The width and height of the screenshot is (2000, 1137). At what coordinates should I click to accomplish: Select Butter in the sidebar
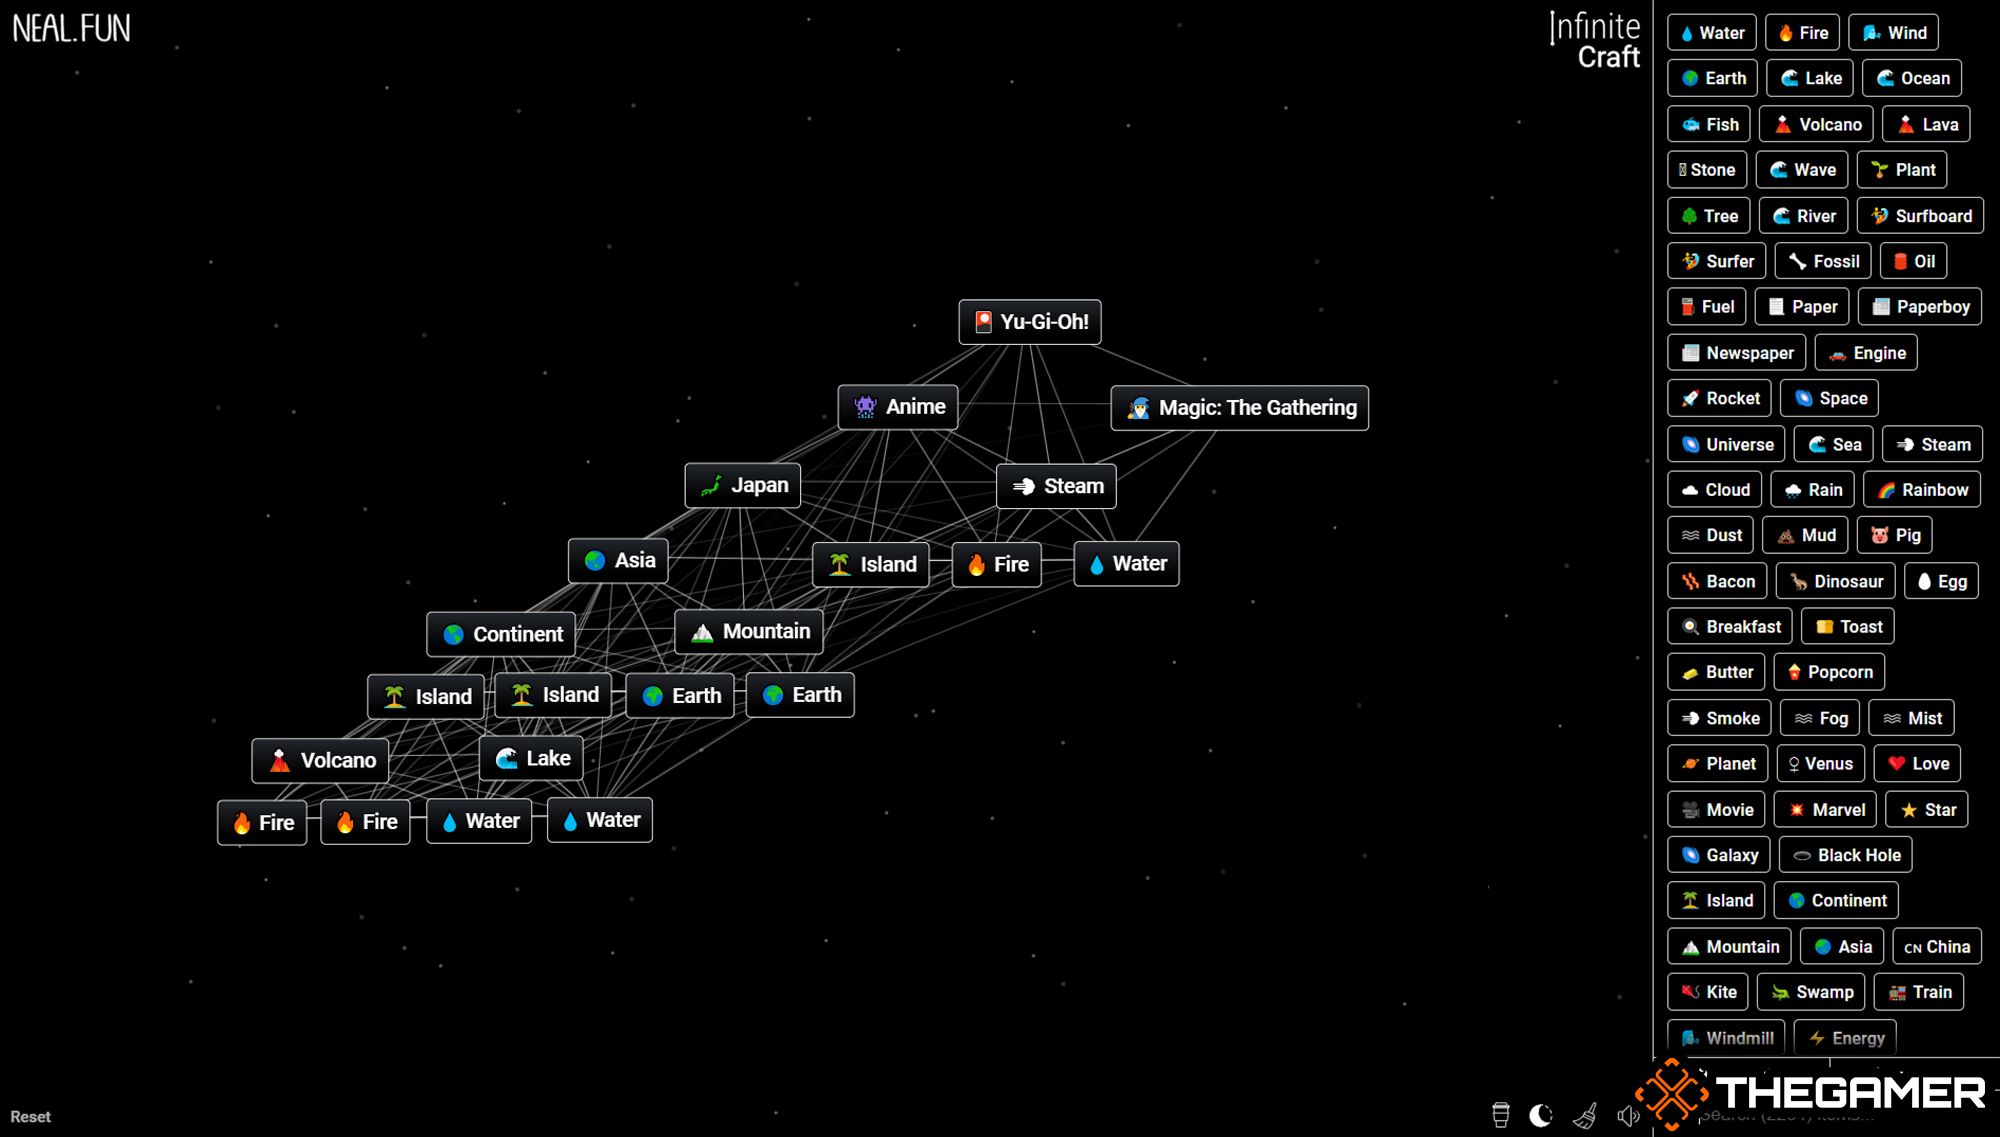[x=1716, y=672]
